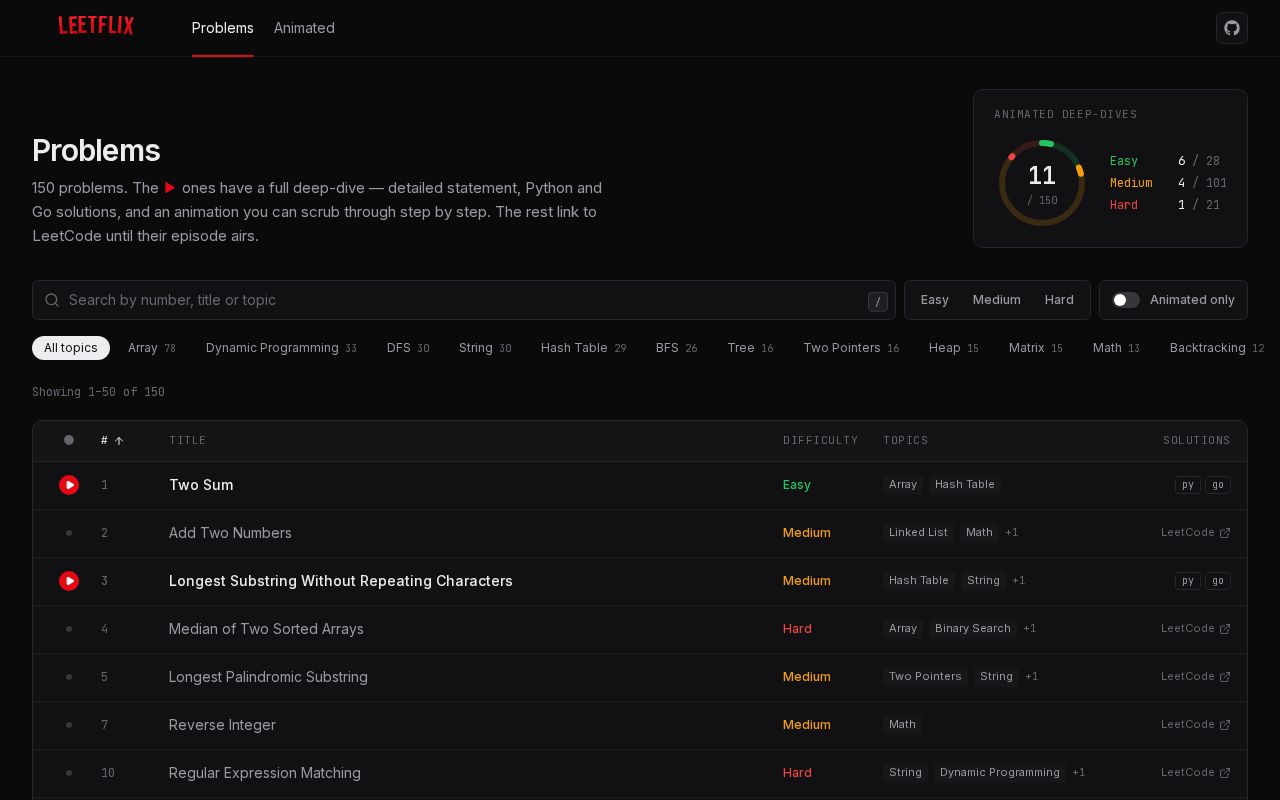The image size is (1280, 800).
Task: Filter by Hard difficulty button
Action: pos(1059,300)
